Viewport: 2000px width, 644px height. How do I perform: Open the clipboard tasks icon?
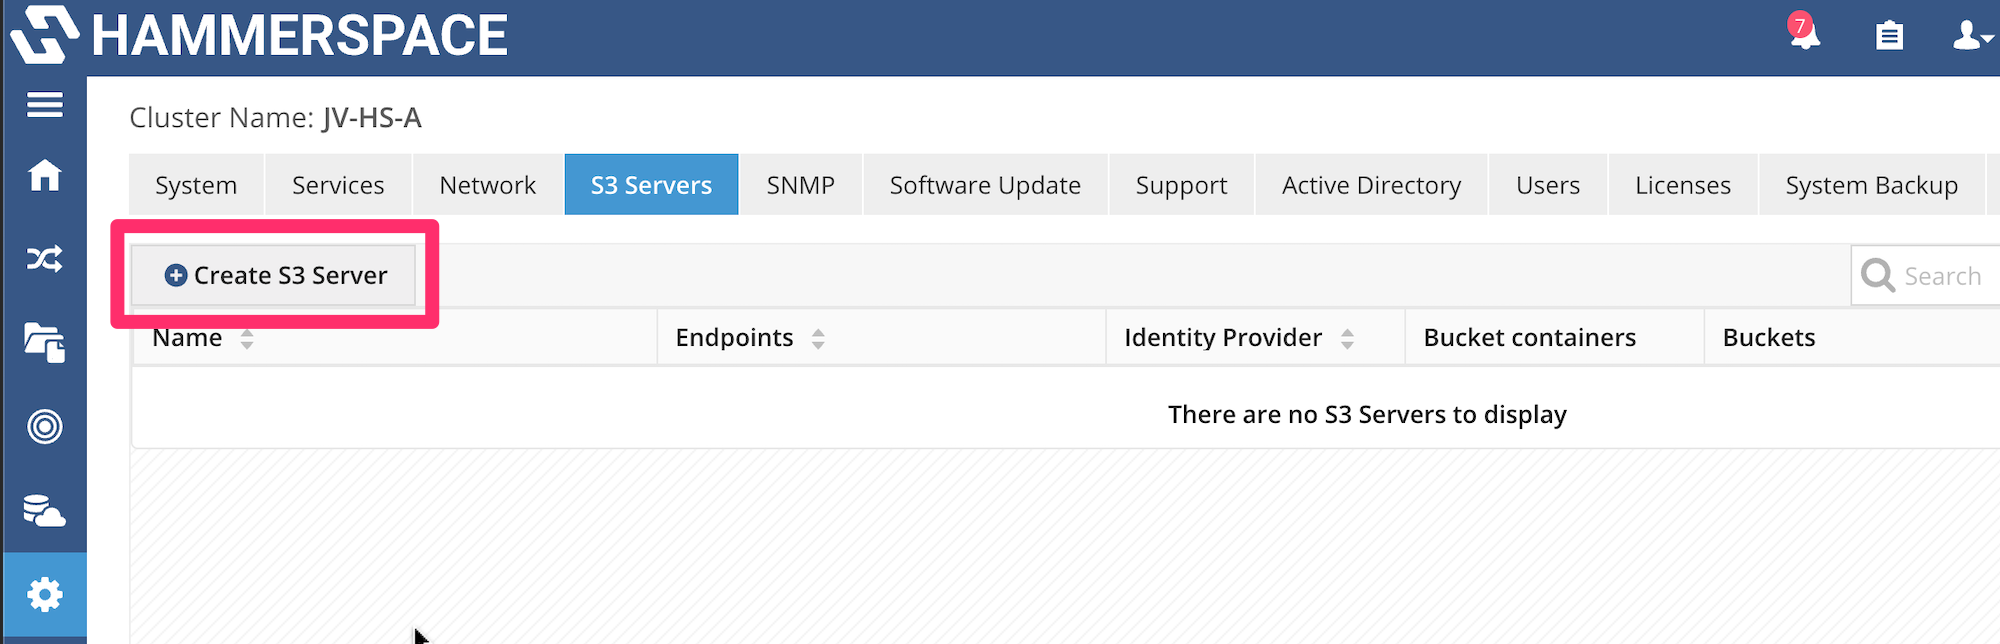[1889, 36]
